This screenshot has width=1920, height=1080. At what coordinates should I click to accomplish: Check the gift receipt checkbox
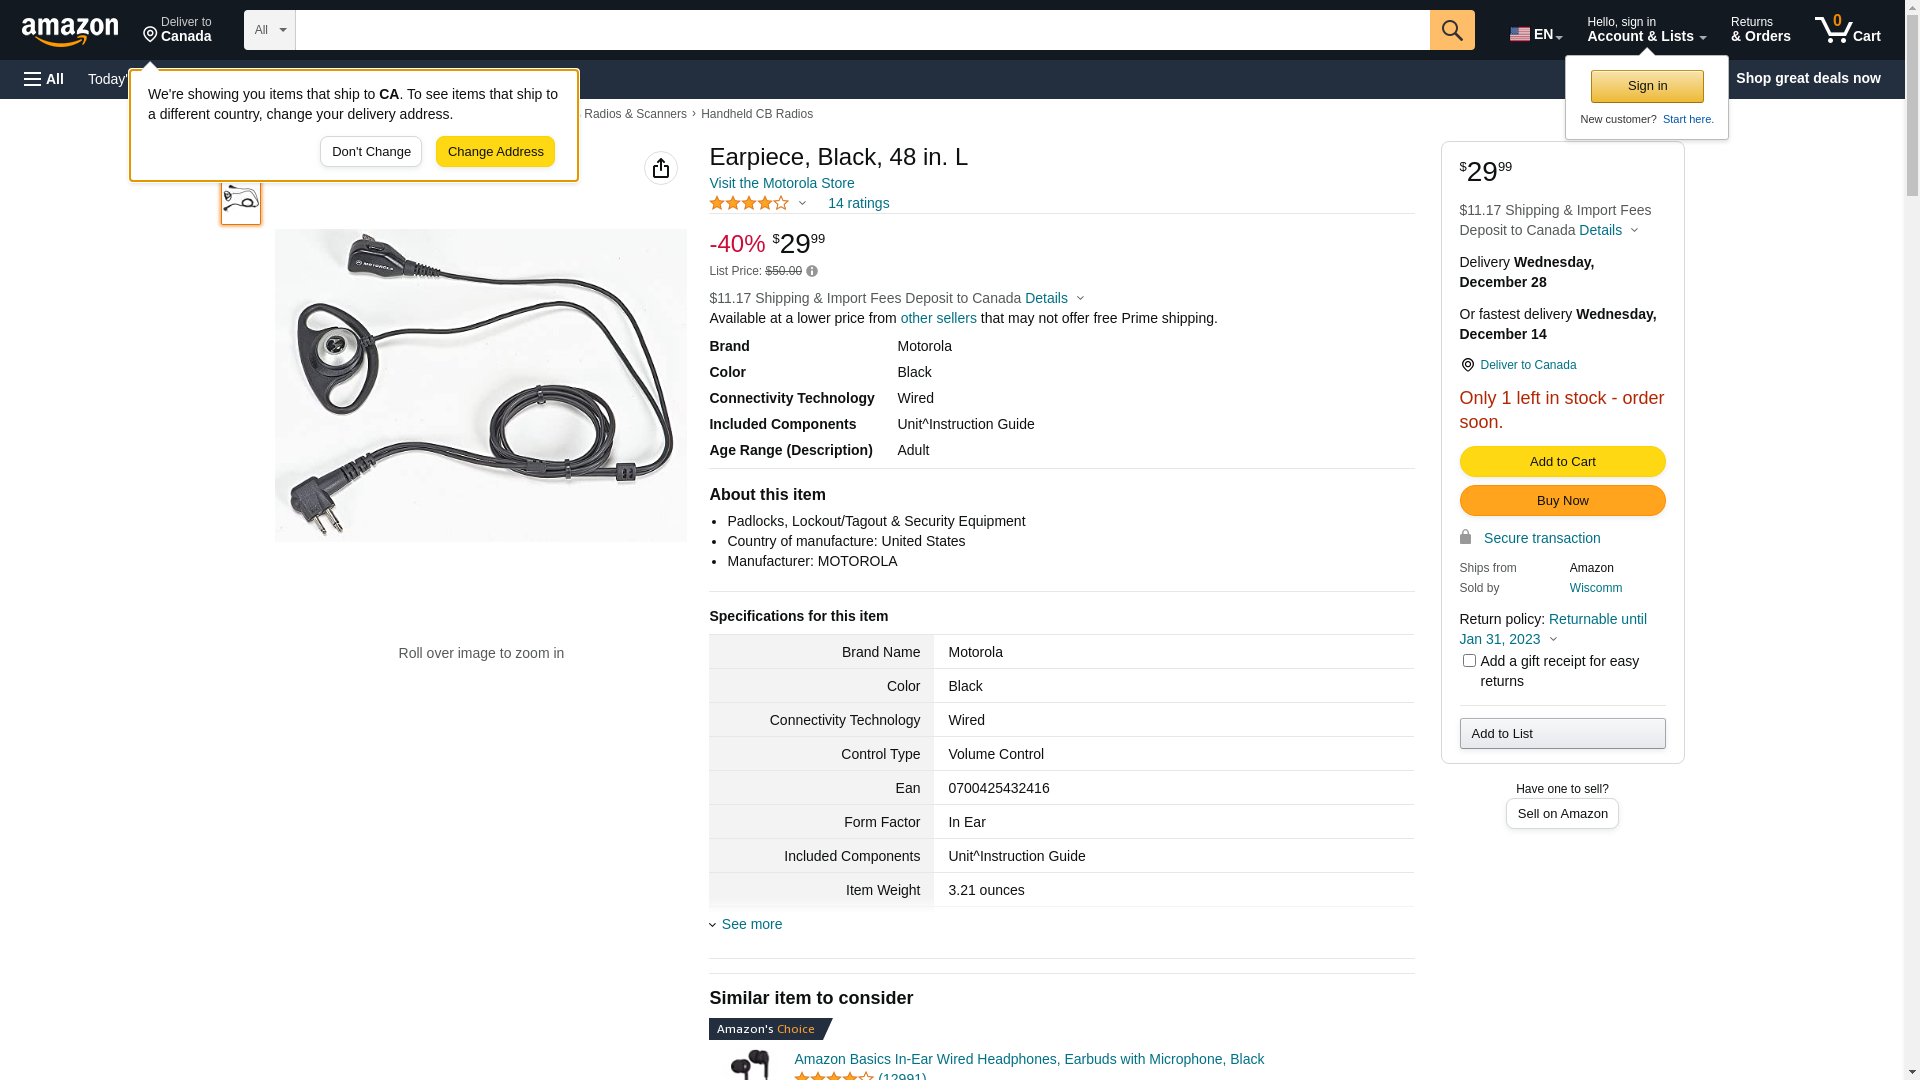(1469, 661)
